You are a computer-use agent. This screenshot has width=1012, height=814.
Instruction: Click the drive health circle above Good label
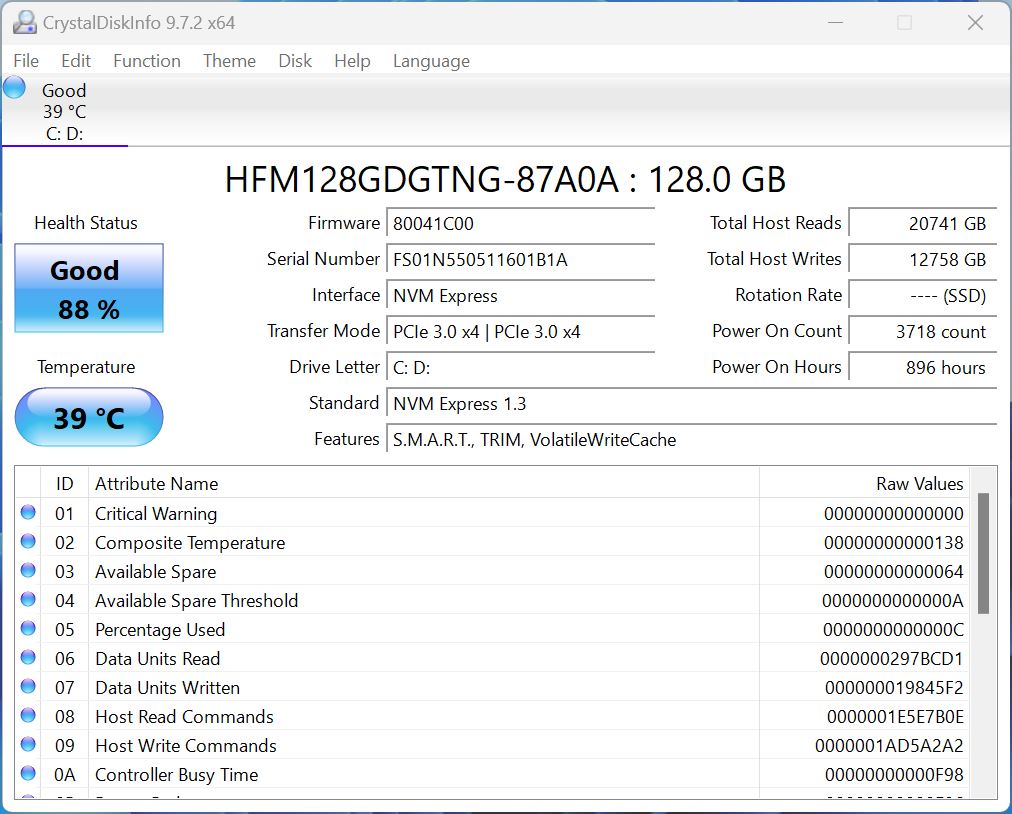(13, 88)
